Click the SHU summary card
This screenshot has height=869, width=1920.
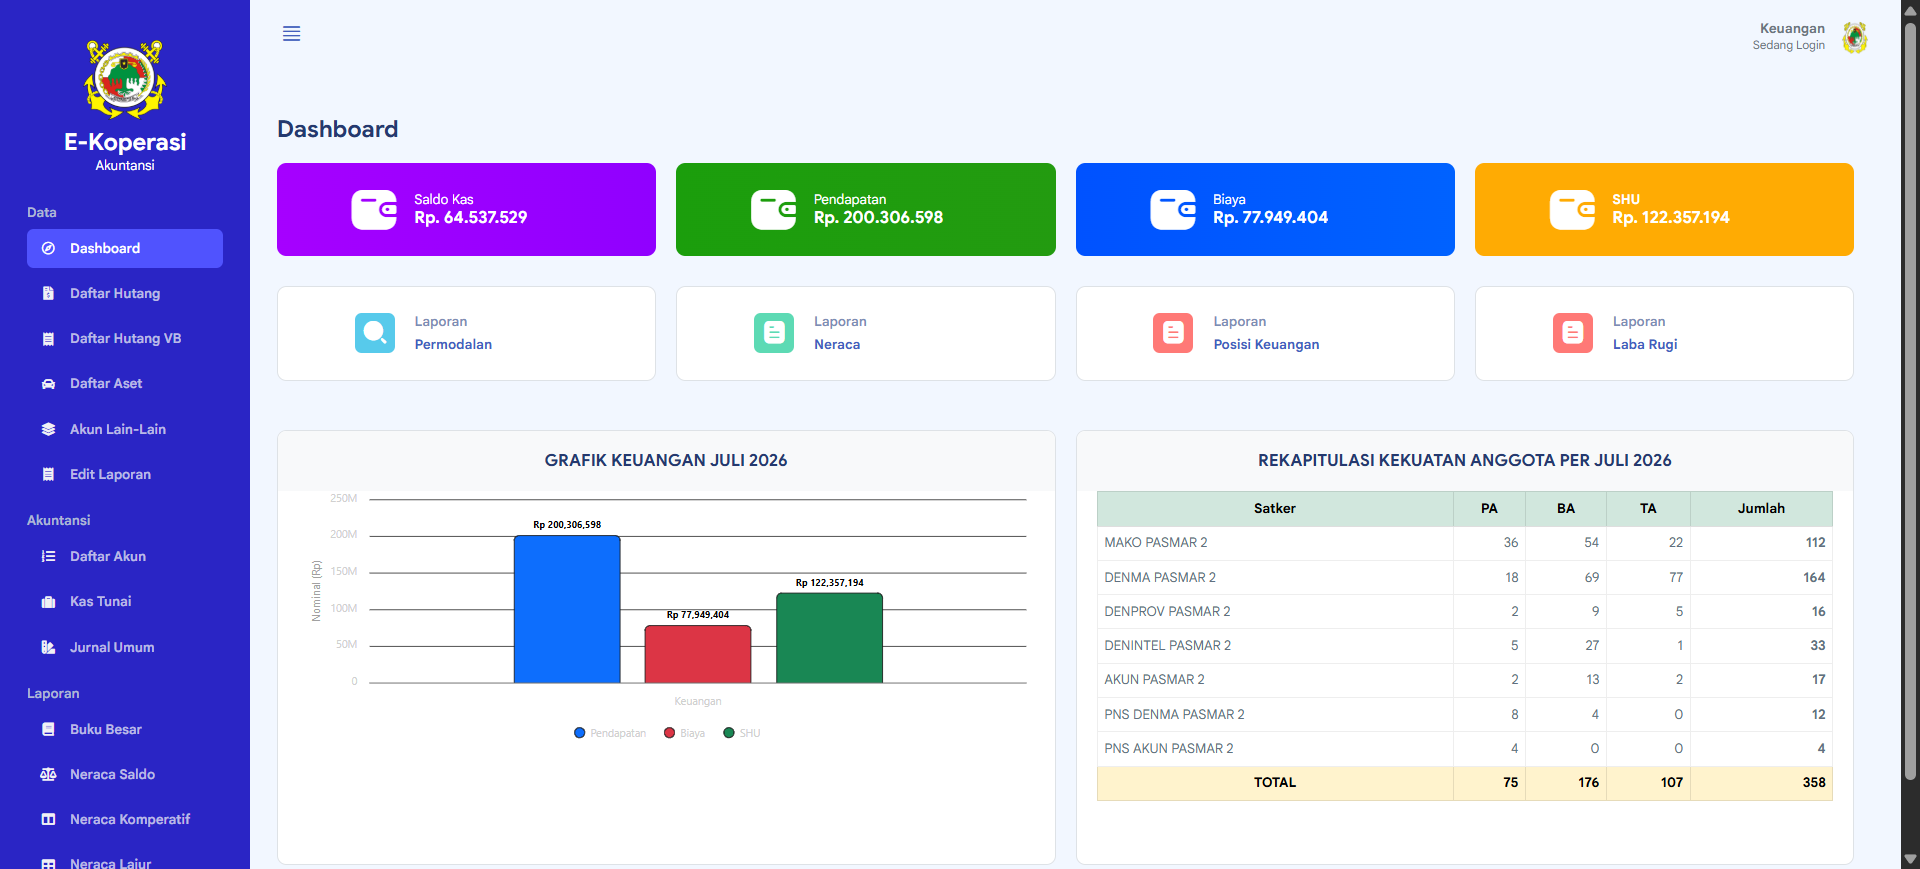pyautogui.click(x=1664, y=209)
